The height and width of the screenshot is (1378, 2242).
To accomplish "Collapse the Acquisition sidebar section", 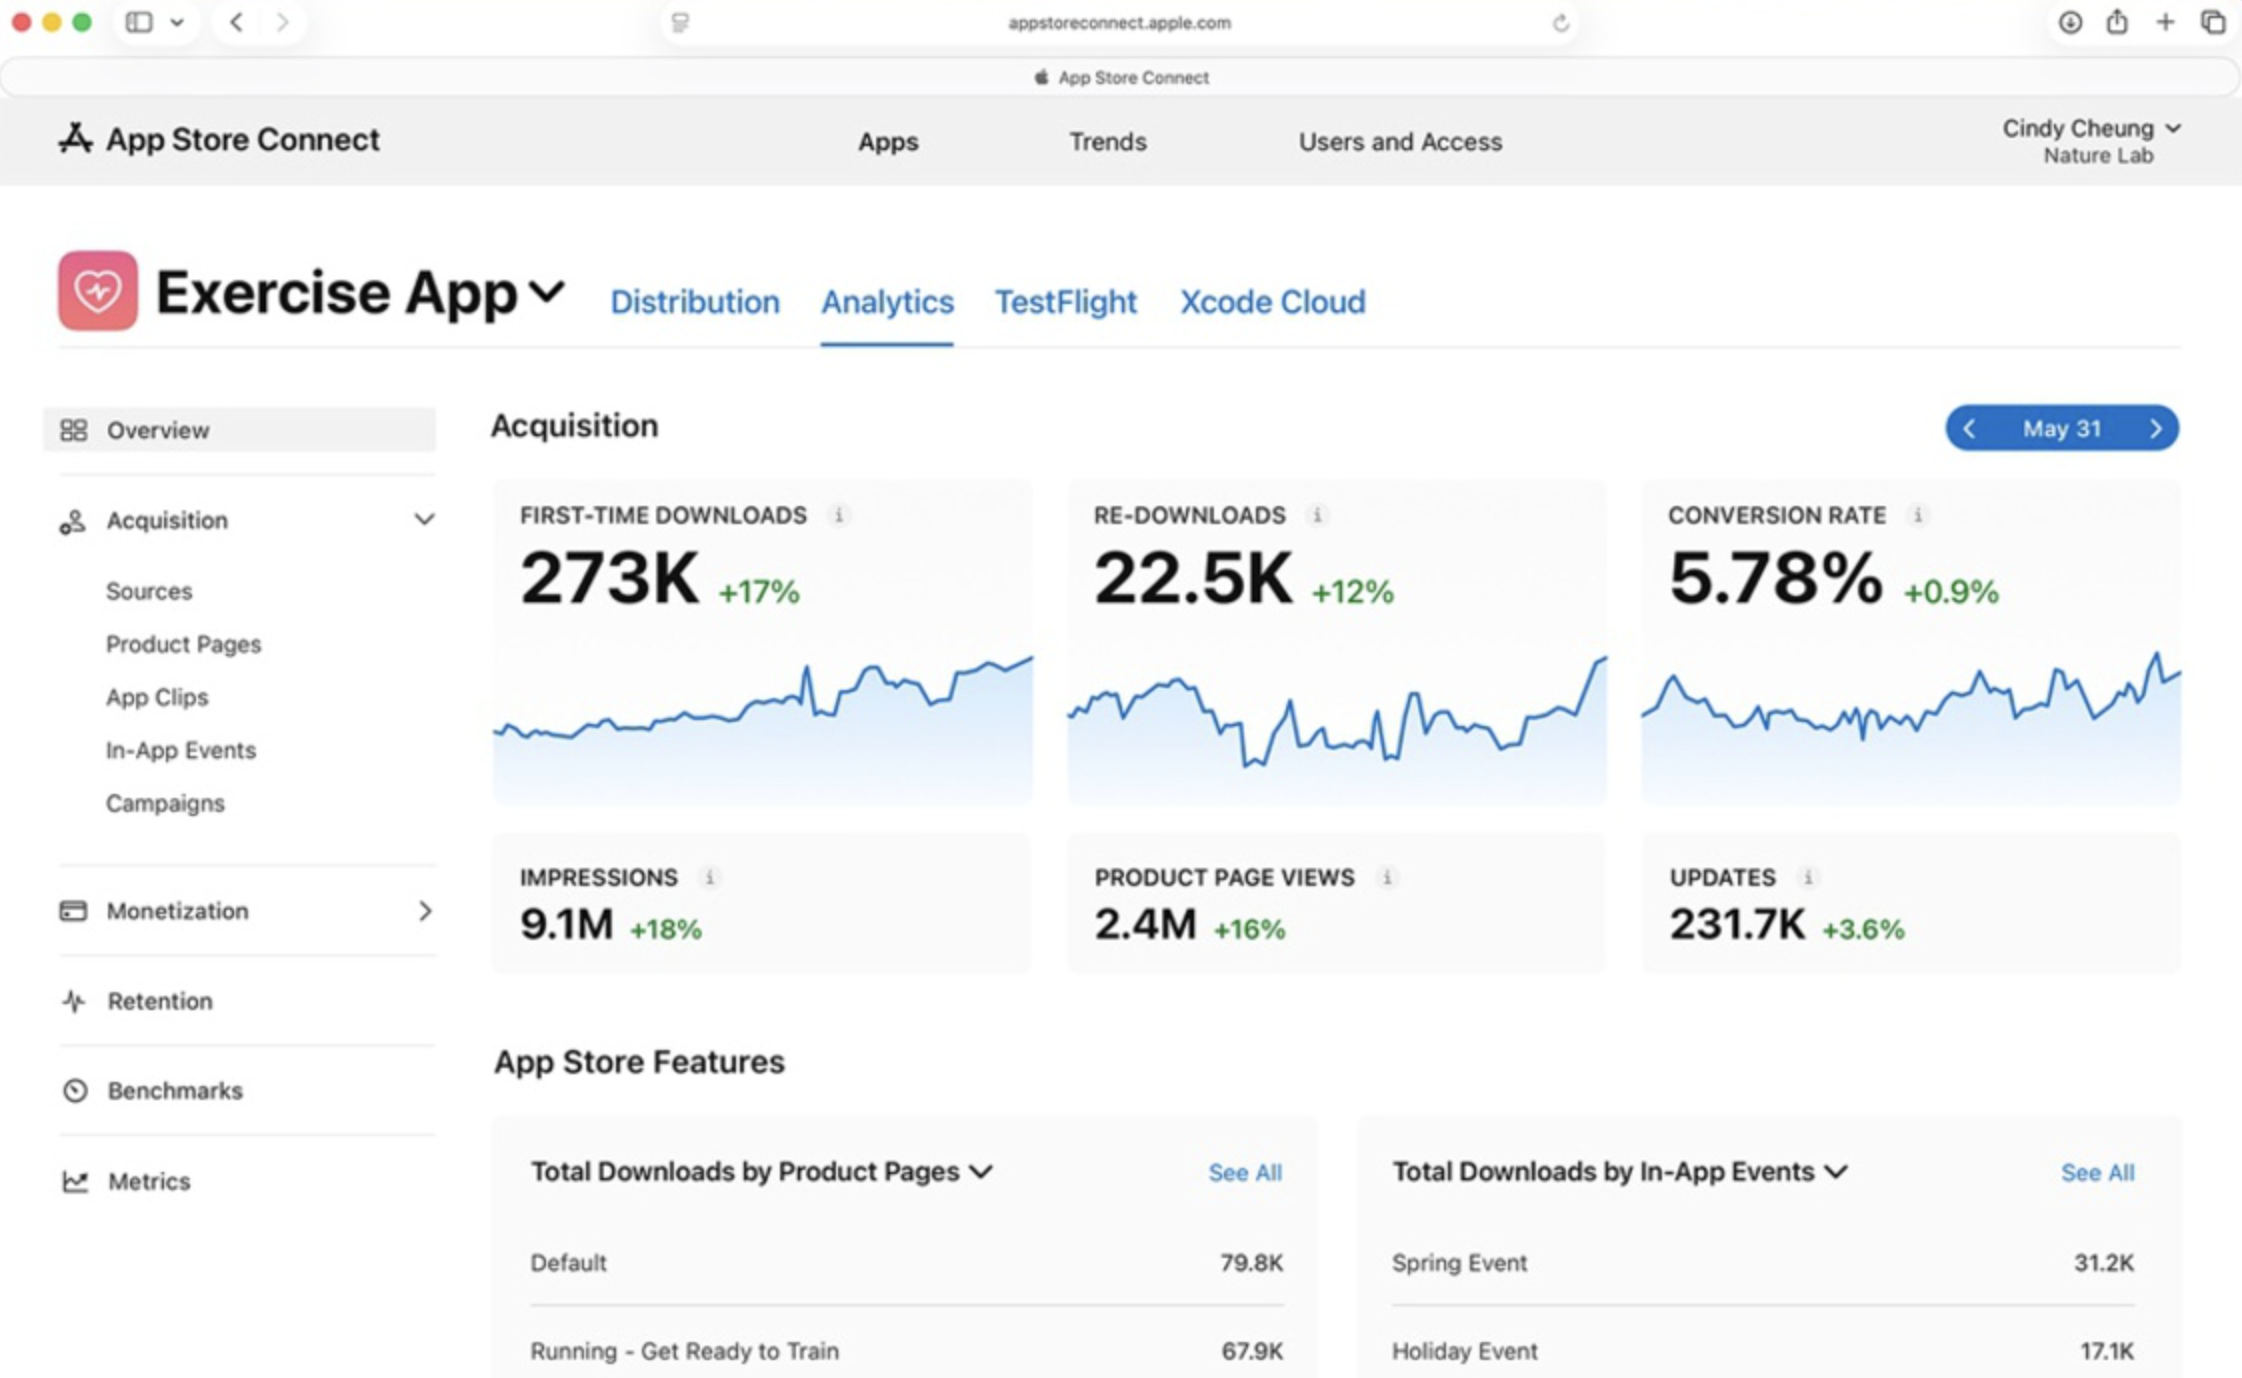I will tap(424, 520).
